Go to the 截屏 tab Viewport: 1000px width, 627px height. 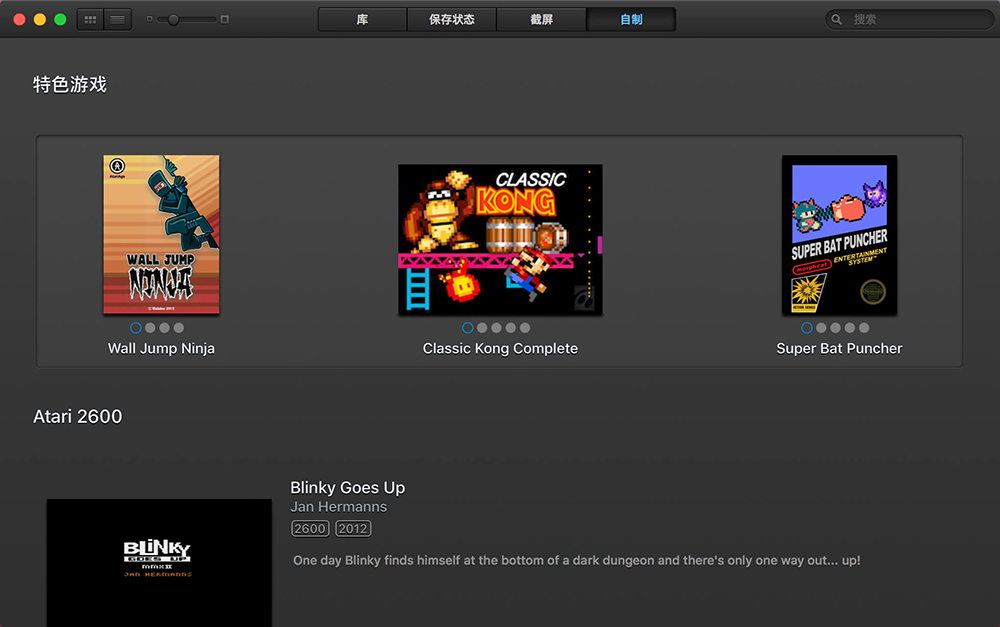541,20
